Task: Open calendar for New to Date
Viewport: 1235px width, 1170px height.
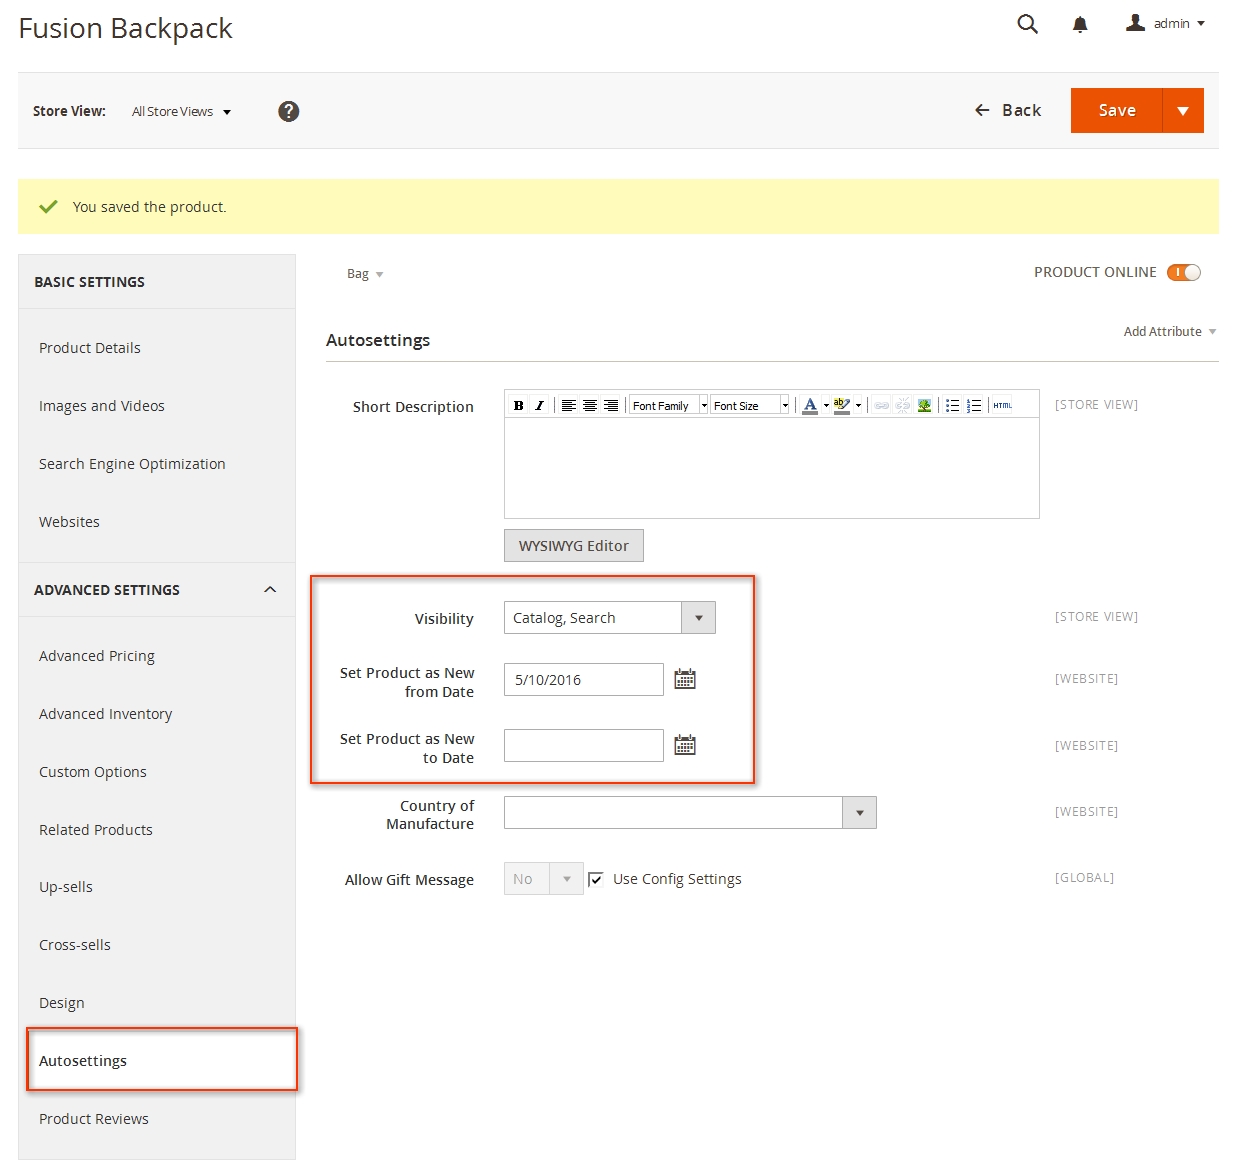Action: pyautogui.click(x=685, y=746)
